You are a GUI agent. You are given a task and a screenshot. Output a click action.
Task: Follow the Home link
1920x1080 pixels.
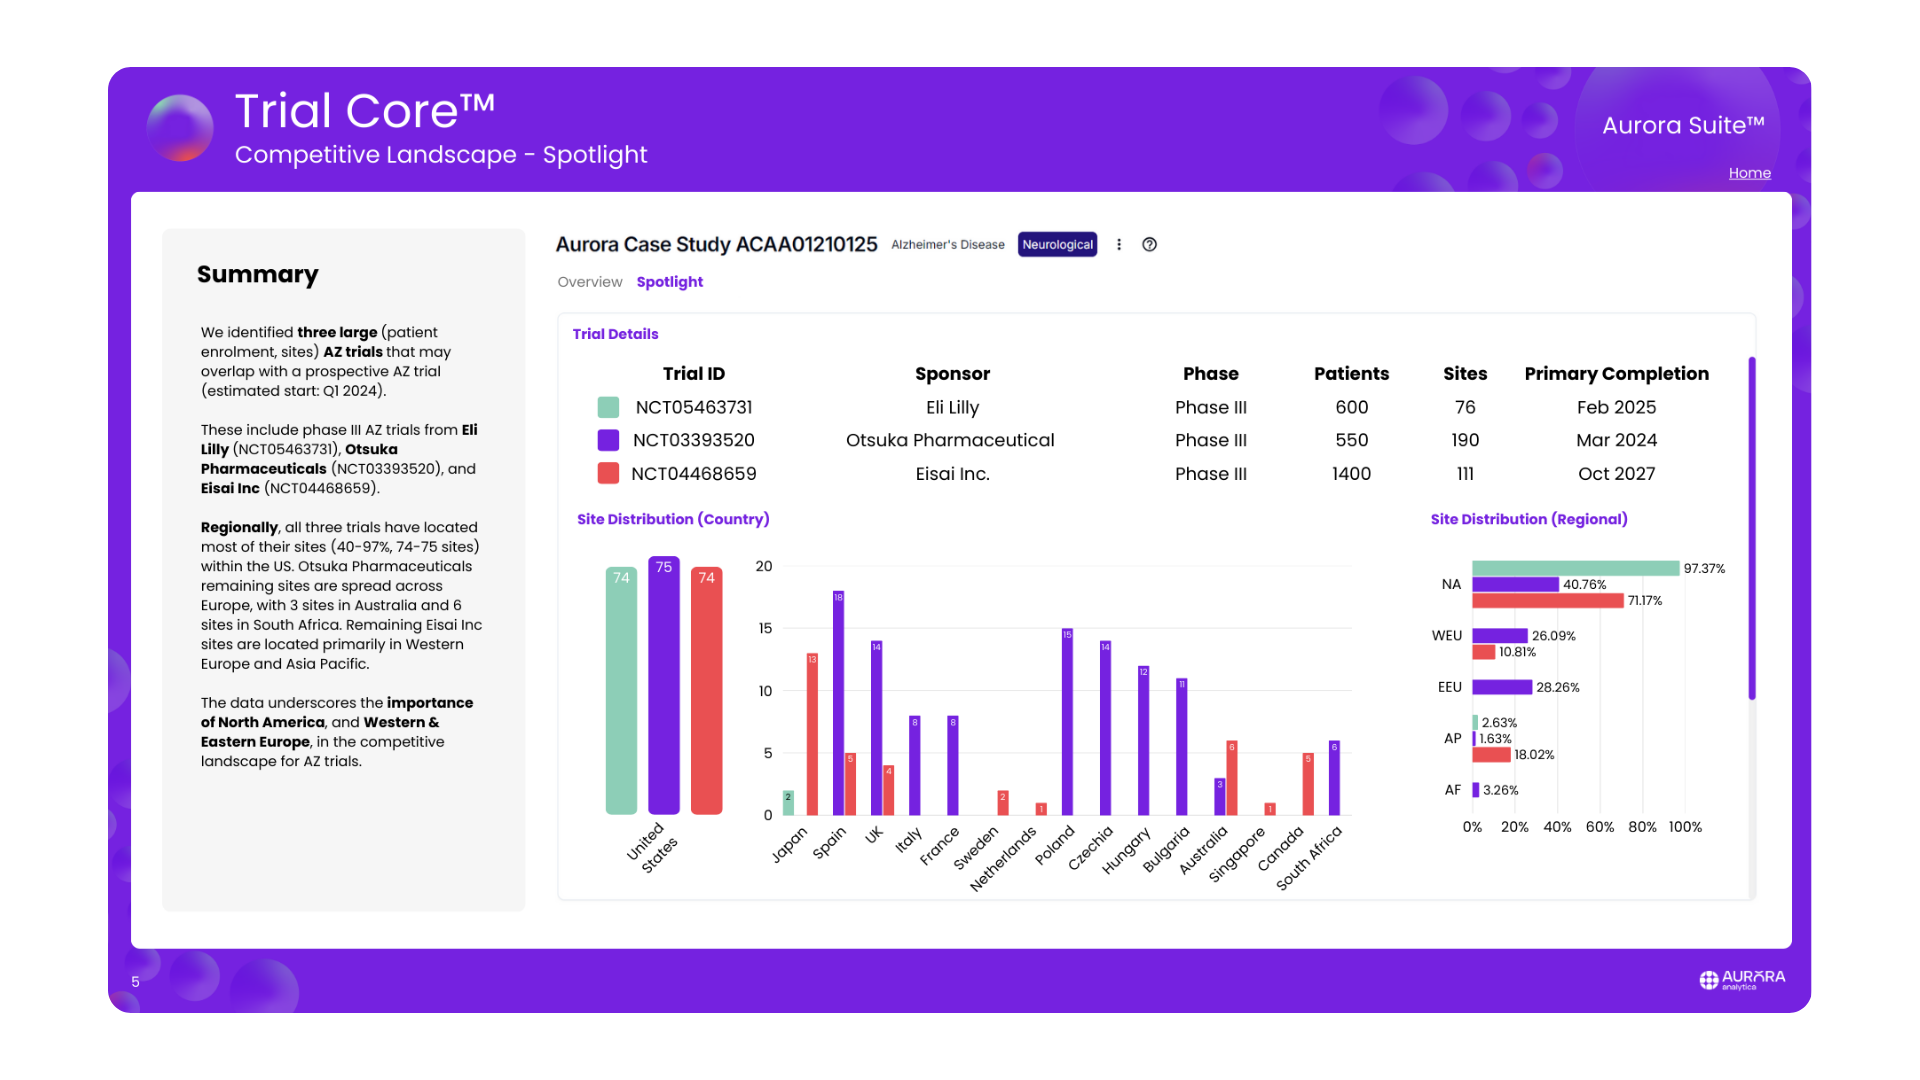point(1750,173)
